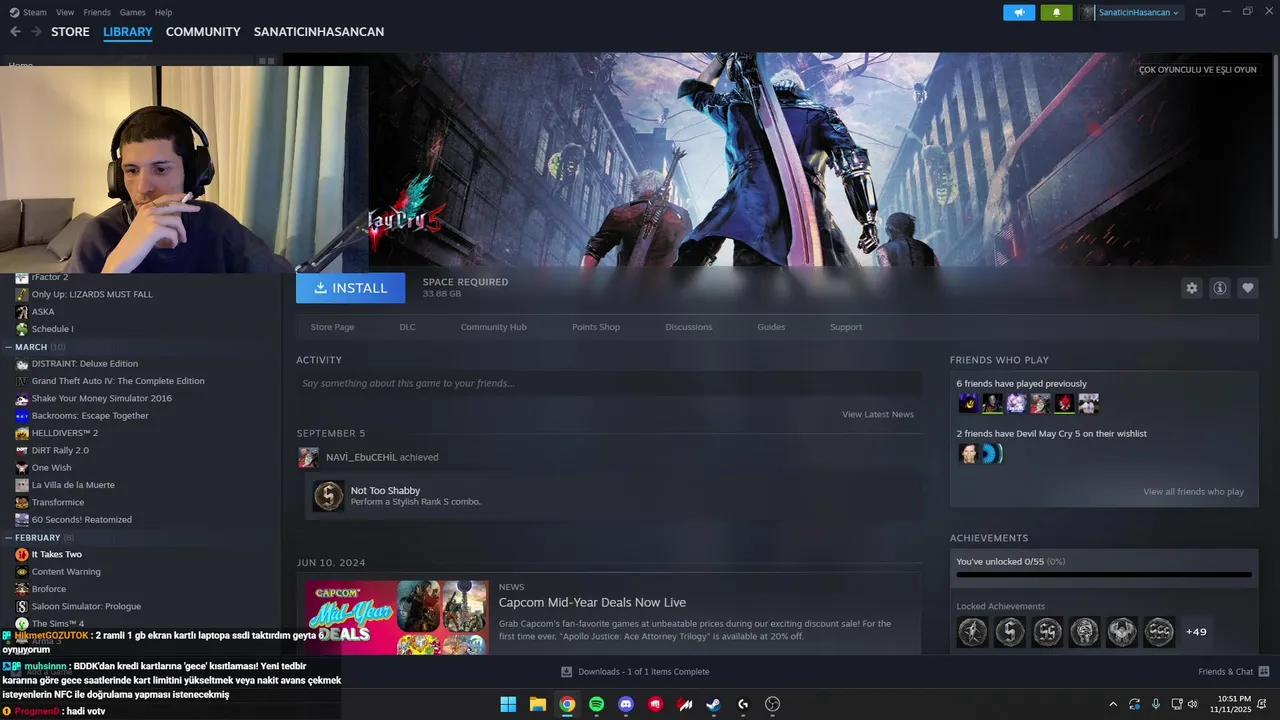Click NAVİ_EbuCEHİL's avatar in activity
The image size is (1280, 720).
pos(308,457)
